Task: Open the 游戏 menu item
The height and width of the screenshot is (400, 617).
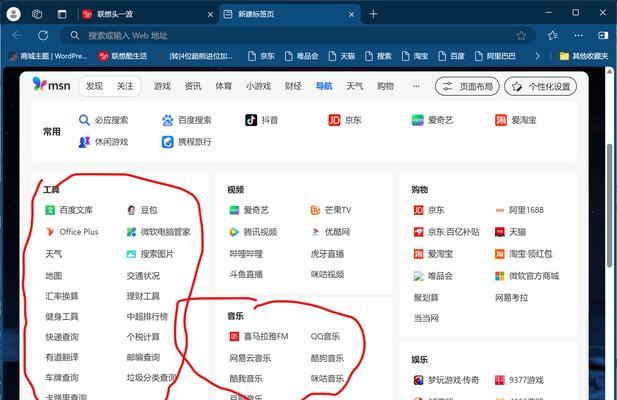Action: click(x=162, y=86)
